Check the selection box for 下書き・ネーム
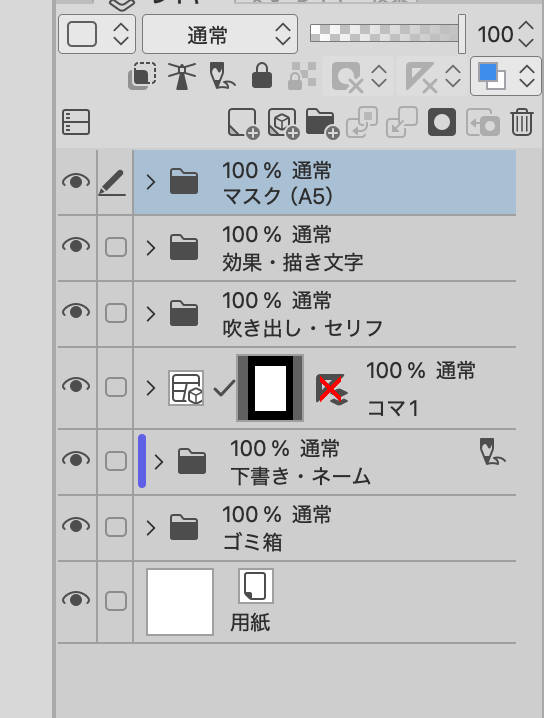Screen dimensions: 544x718 tap(116, 461)
